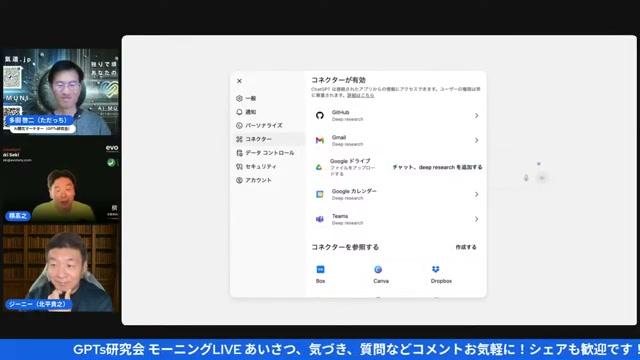This screenshot has width=640, height=360.
Task: Click the account icon beside アカウント
Action: pos(239,180)
